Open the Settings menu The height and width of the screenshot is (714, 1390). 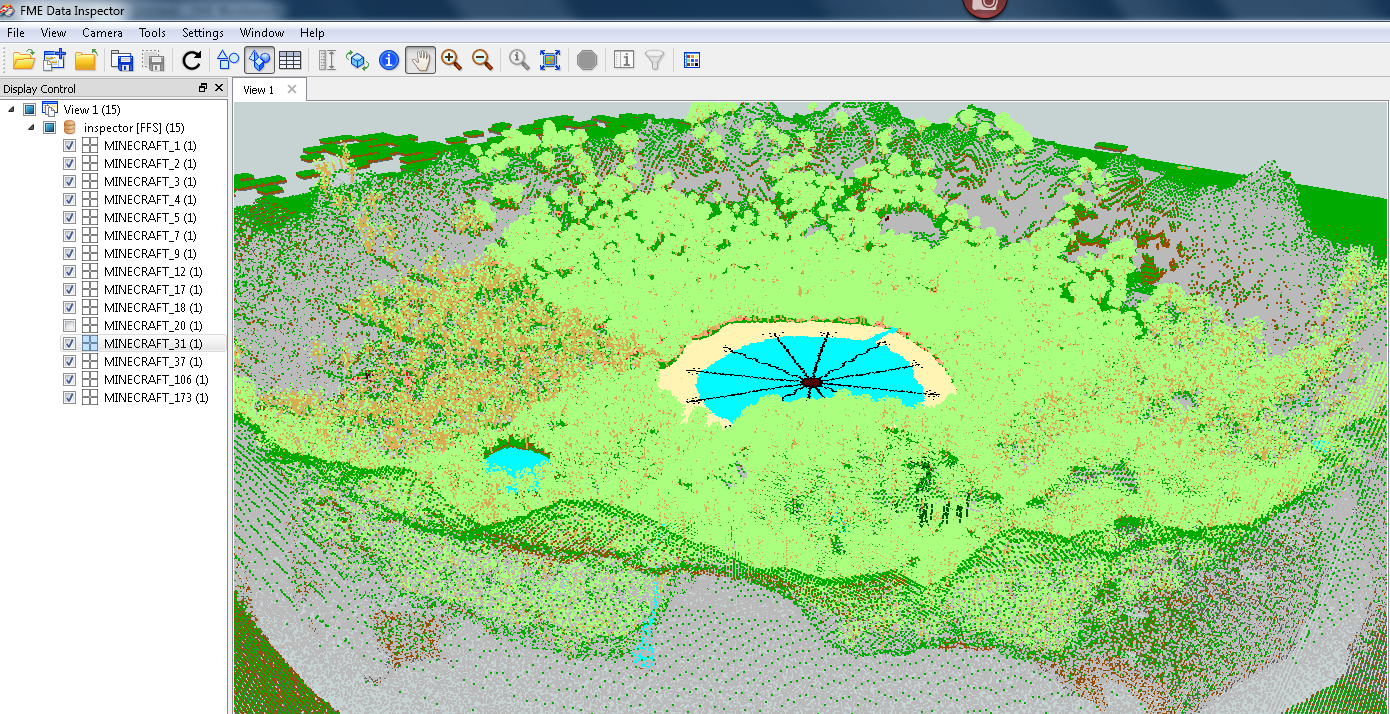pos(203,33)
